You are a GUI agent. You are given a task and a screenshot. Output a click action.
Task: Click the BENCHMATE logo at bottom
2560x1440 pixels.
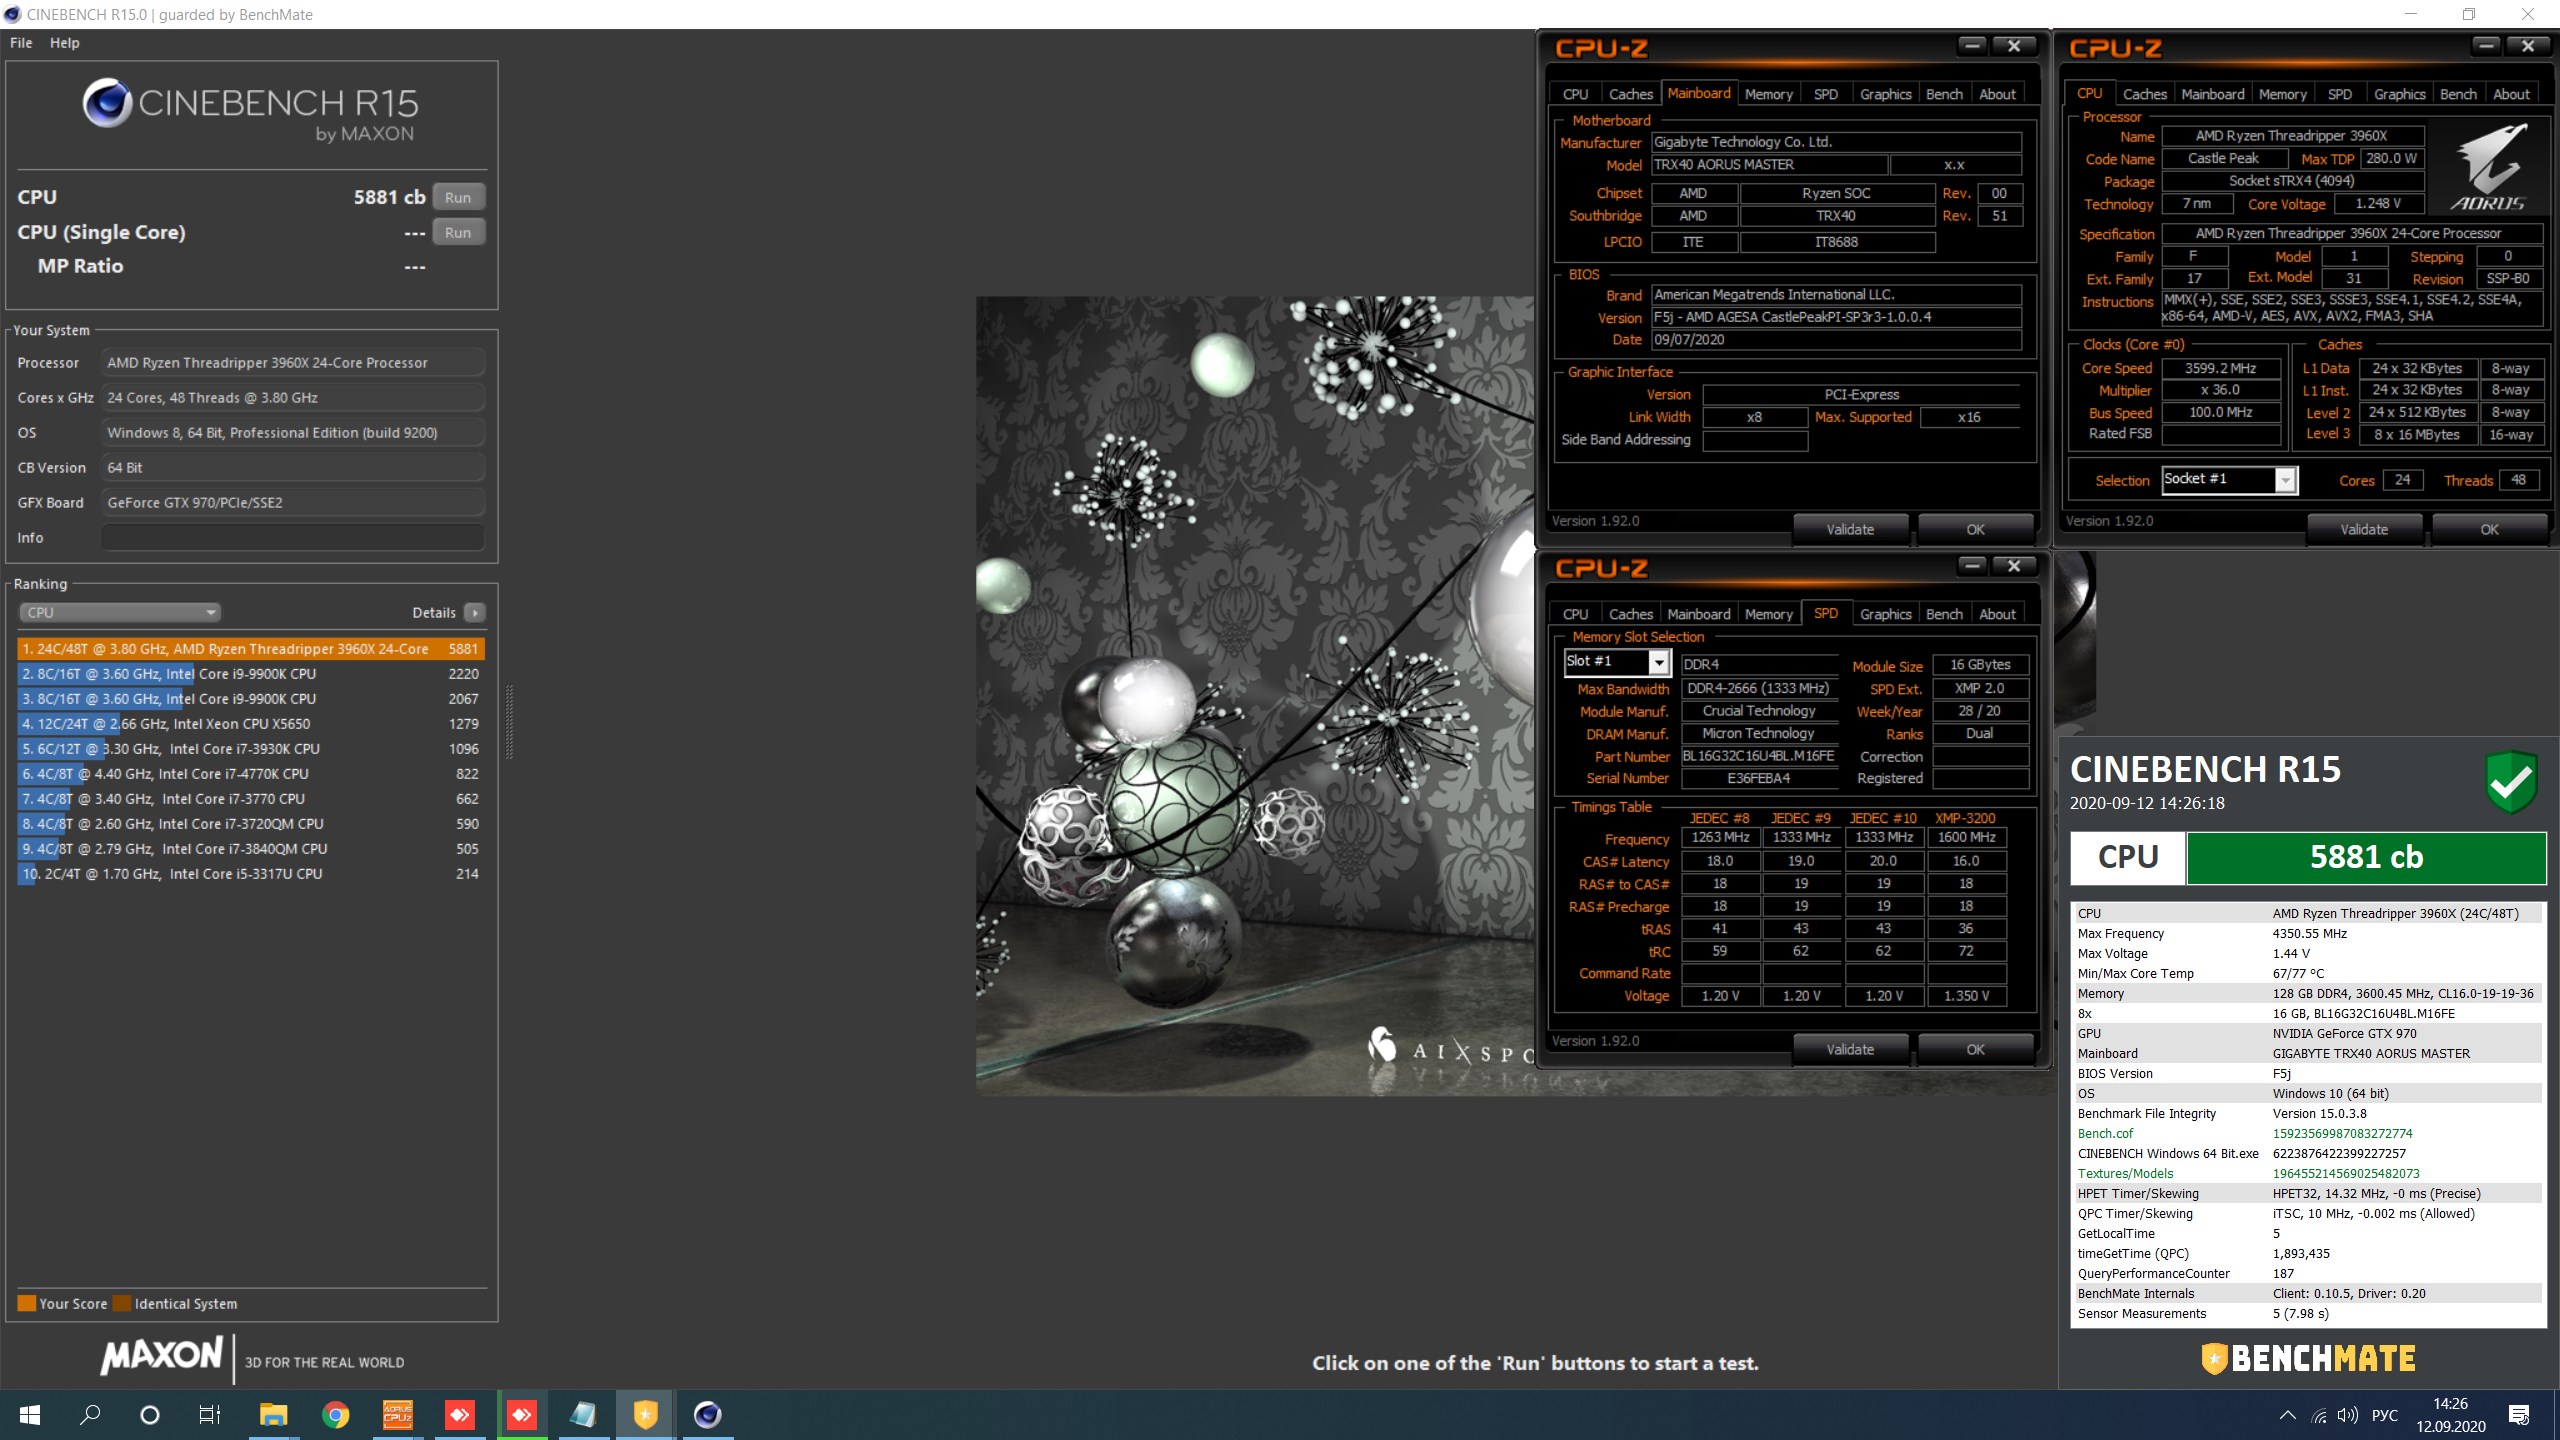[x=2308, y=1358]
